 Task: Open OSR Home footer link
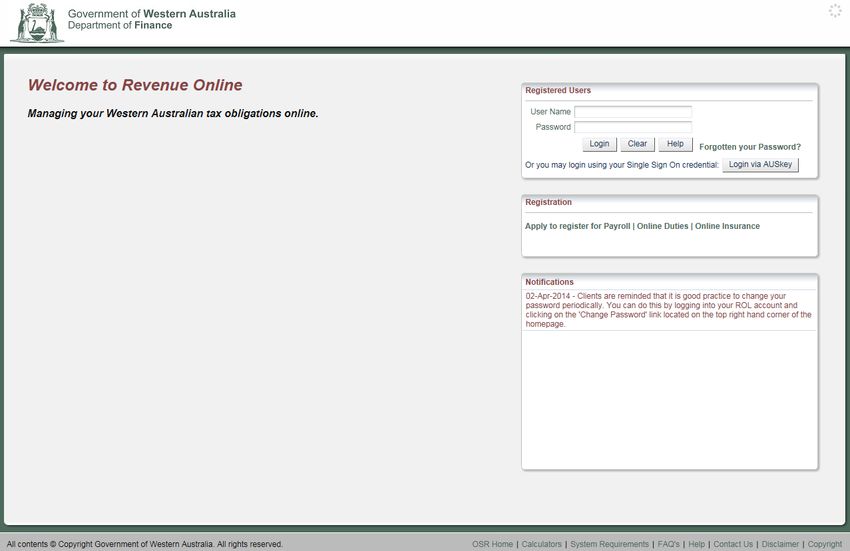492,544
